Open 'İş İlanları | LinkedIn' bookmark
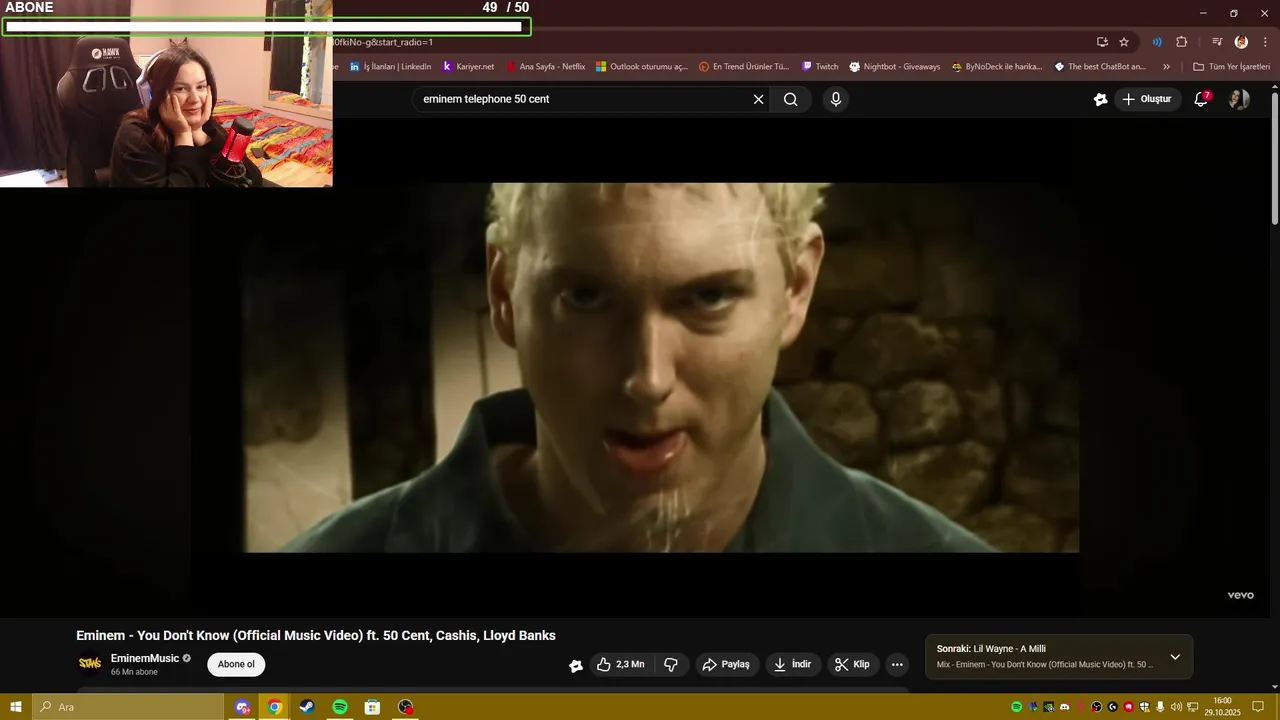Image resolution: width=1280 pixels, height=720 pixels. point(390,67)
